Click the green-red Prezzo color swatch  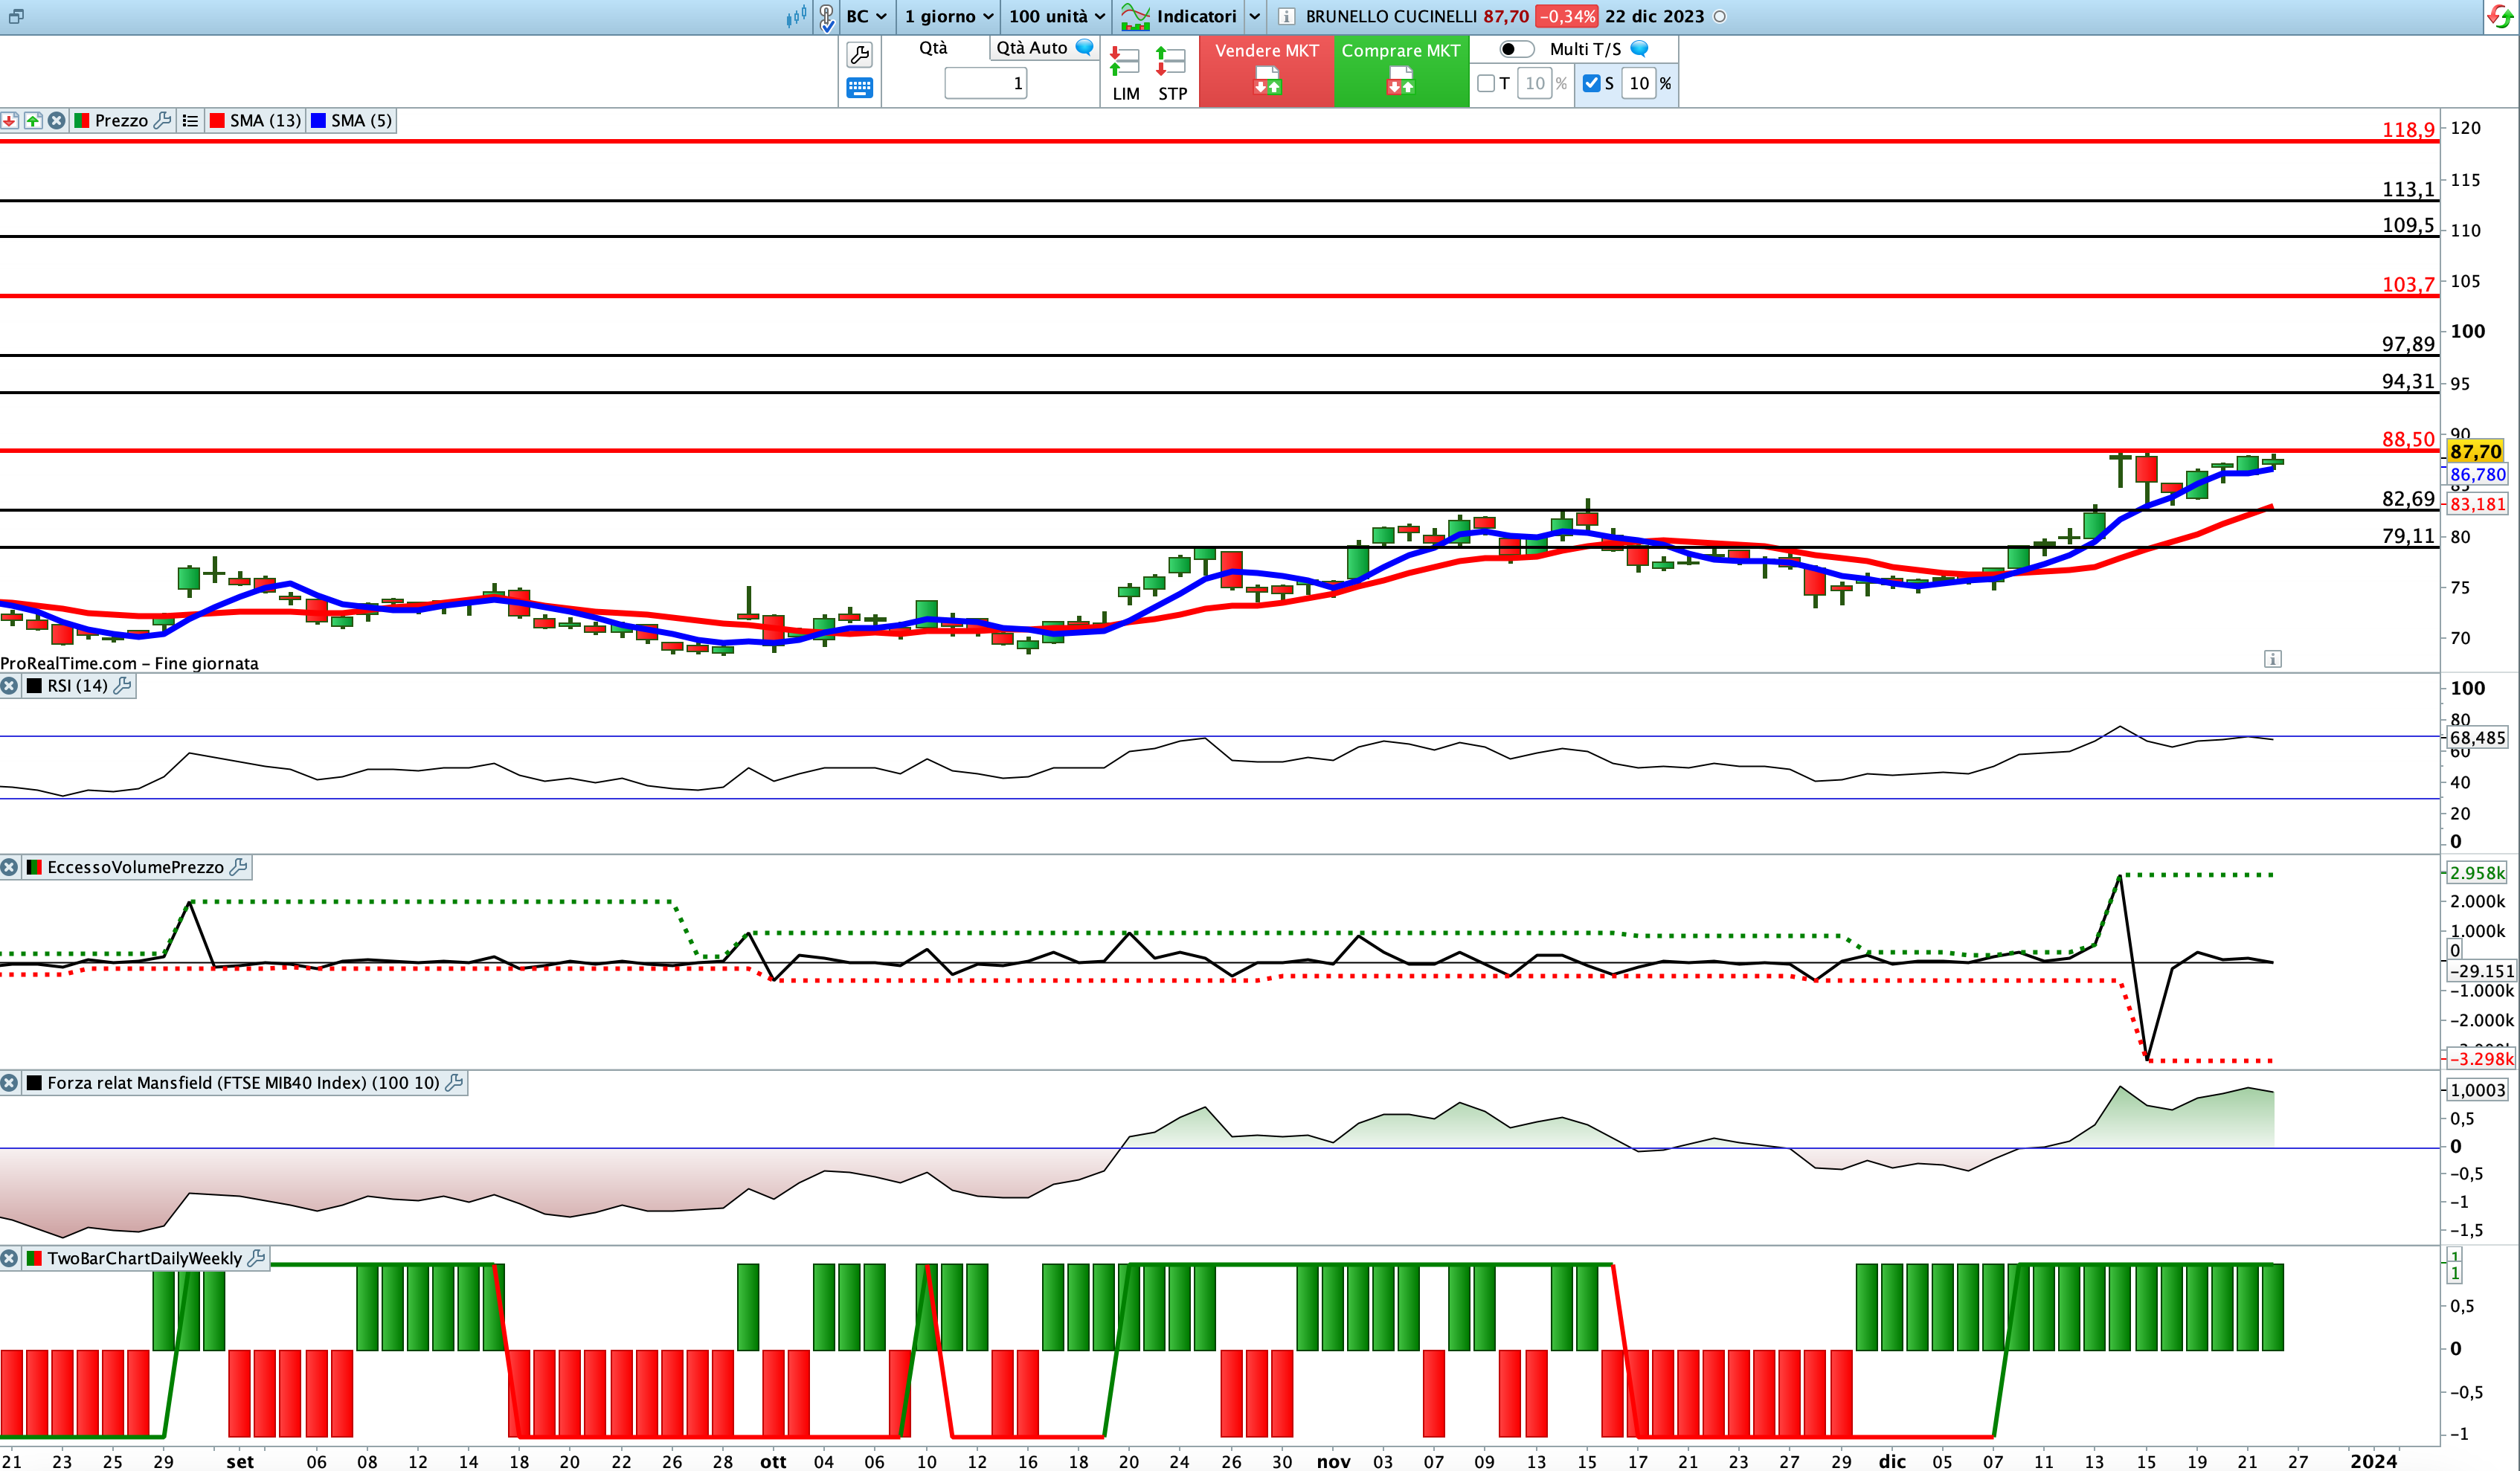tap(82, 121)
